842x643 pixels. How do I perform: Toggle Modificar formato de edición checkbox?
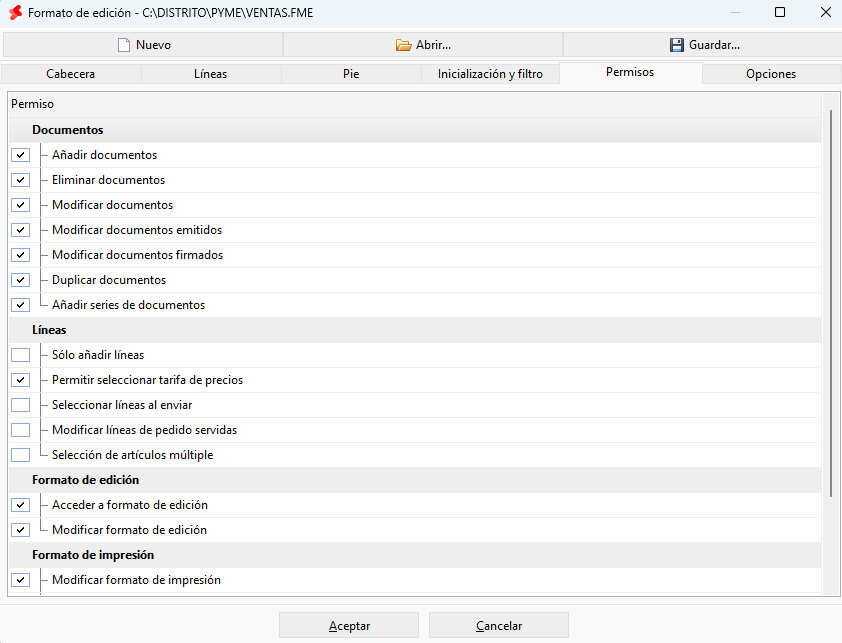(x=20, y=530)
